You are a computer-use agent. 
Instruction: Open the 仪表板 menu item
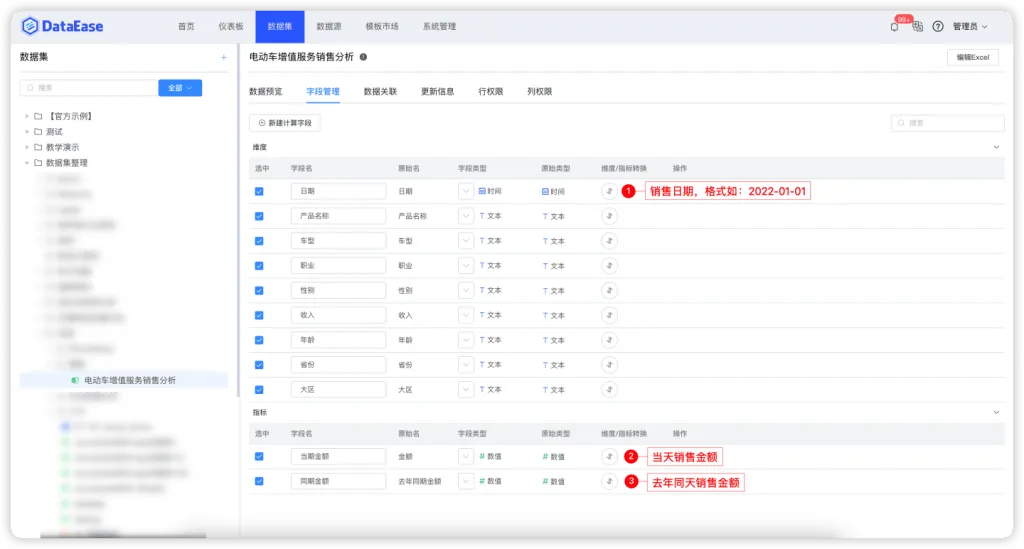pos(231,27)
